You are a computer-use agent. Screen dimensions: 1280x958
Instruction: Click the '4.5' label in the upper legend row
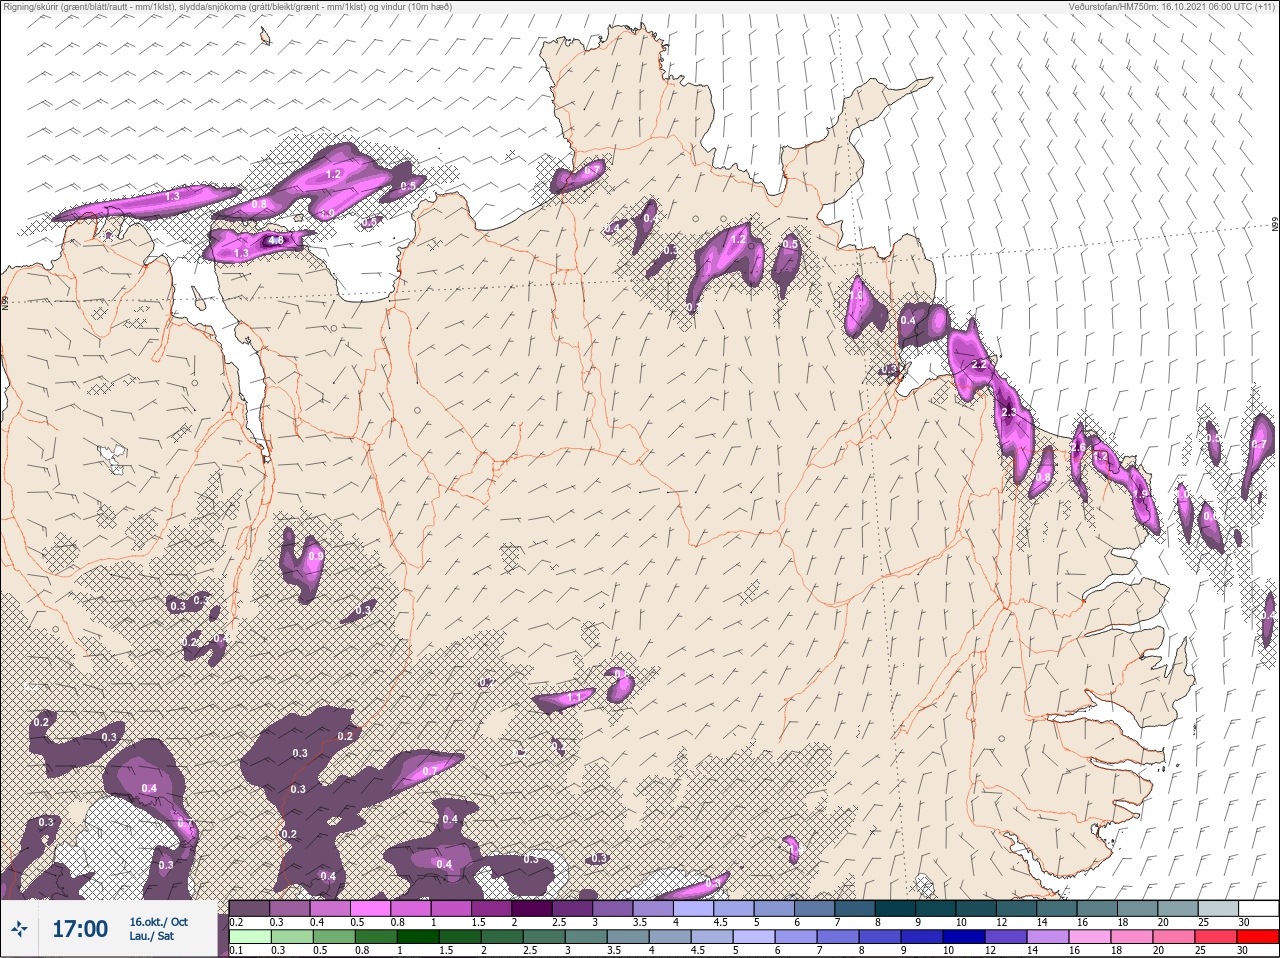point(720,922)
